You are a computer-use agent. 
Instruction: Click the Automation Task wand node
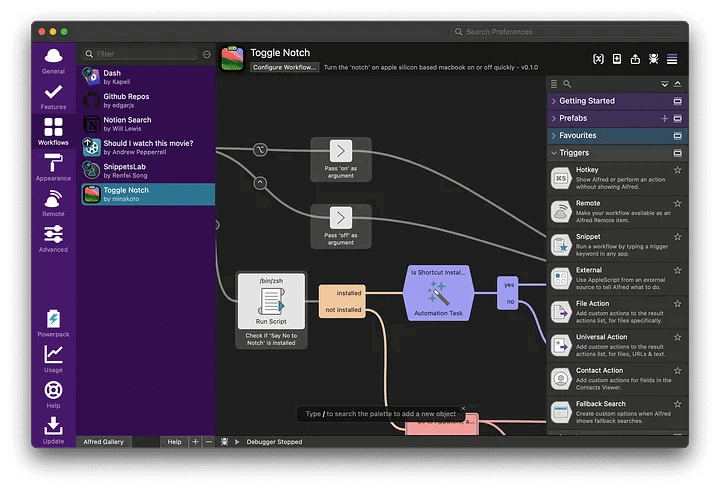[x=437, y=292]
